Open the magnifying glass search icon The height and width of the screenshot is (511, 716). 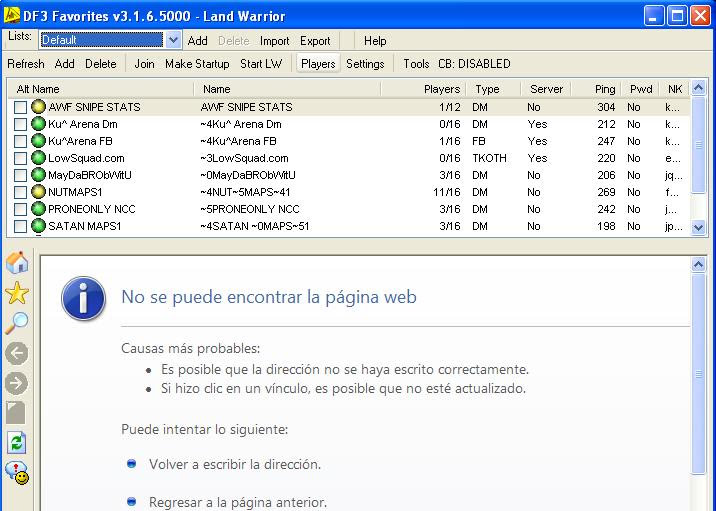point(17,323)
